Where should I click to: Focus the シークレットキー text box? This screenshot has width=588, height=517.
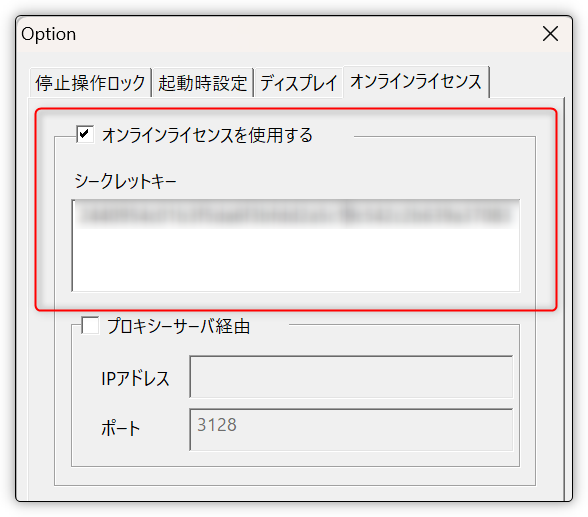[296, 246]
